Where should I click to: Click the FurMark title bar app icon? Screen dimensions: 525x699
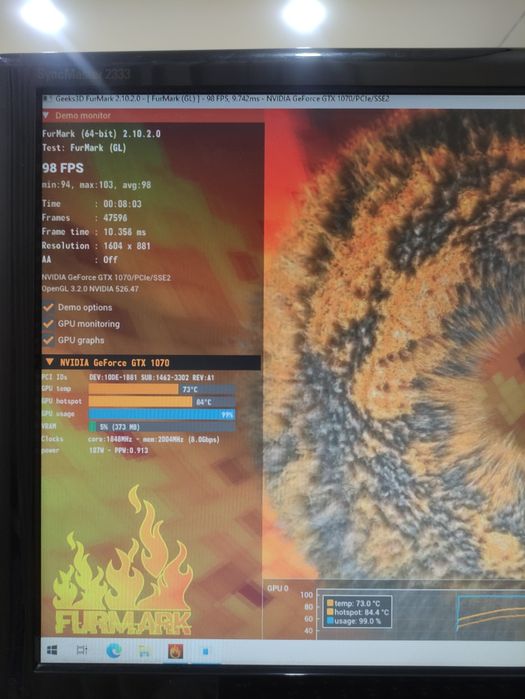pyautogui.click(x=46, y=98)
